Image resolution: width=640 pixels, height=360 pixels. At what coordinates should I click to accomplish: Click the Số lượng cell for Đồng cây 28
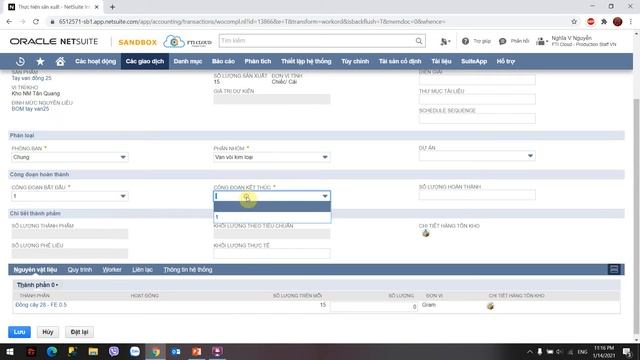click(x=374, y=306)
